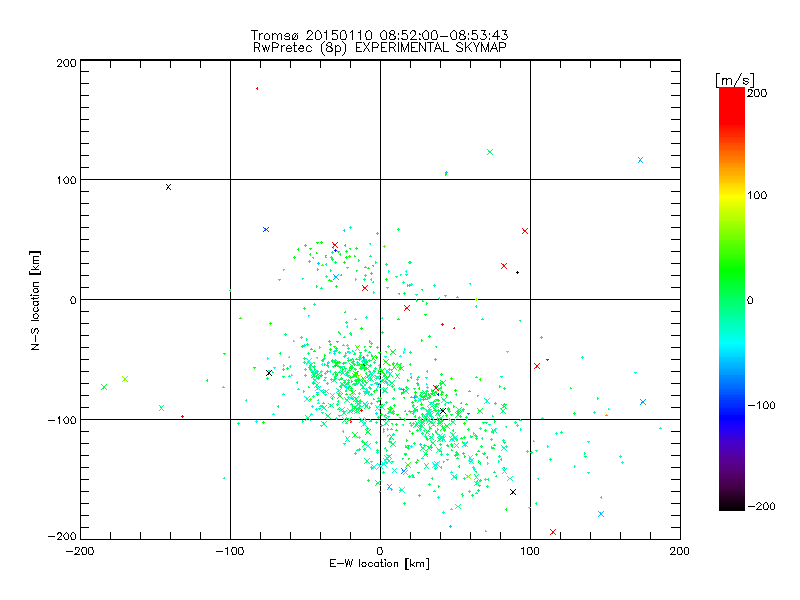Click the 200 tick label on the N-S axis
This screenshot has height=600, width=800.
(x=66, y=63)
